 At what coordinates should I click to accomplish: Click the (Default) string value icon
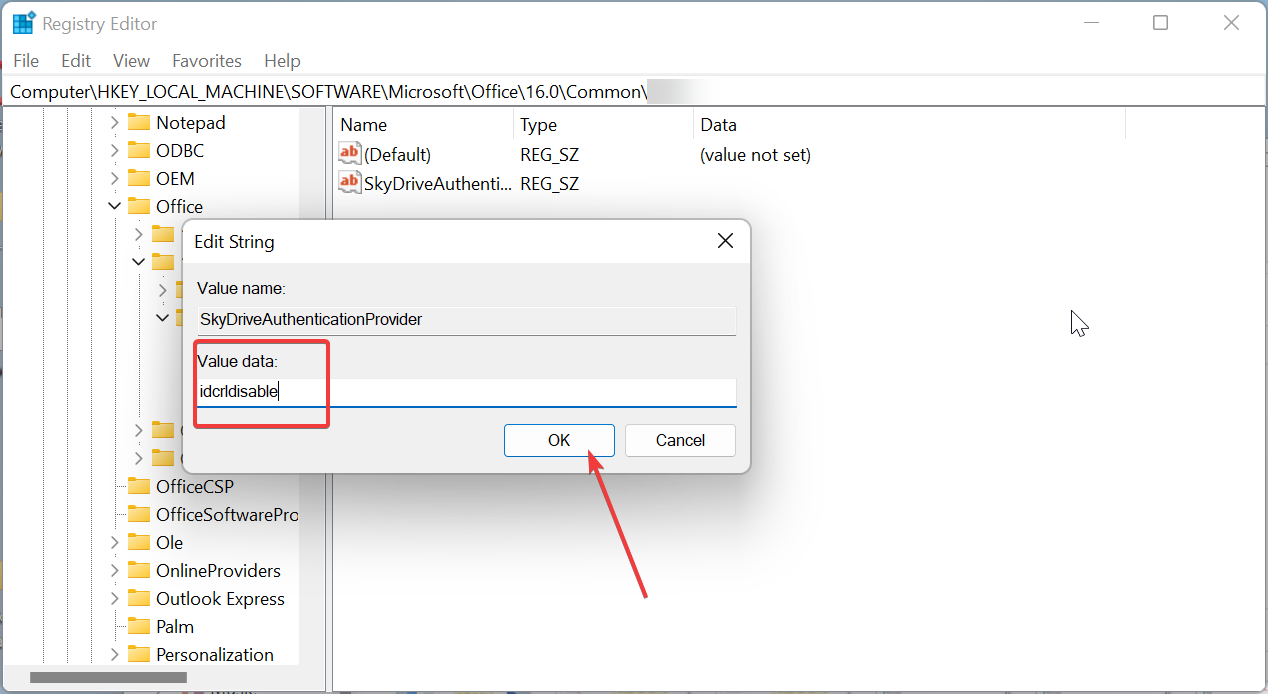(350, 154)
